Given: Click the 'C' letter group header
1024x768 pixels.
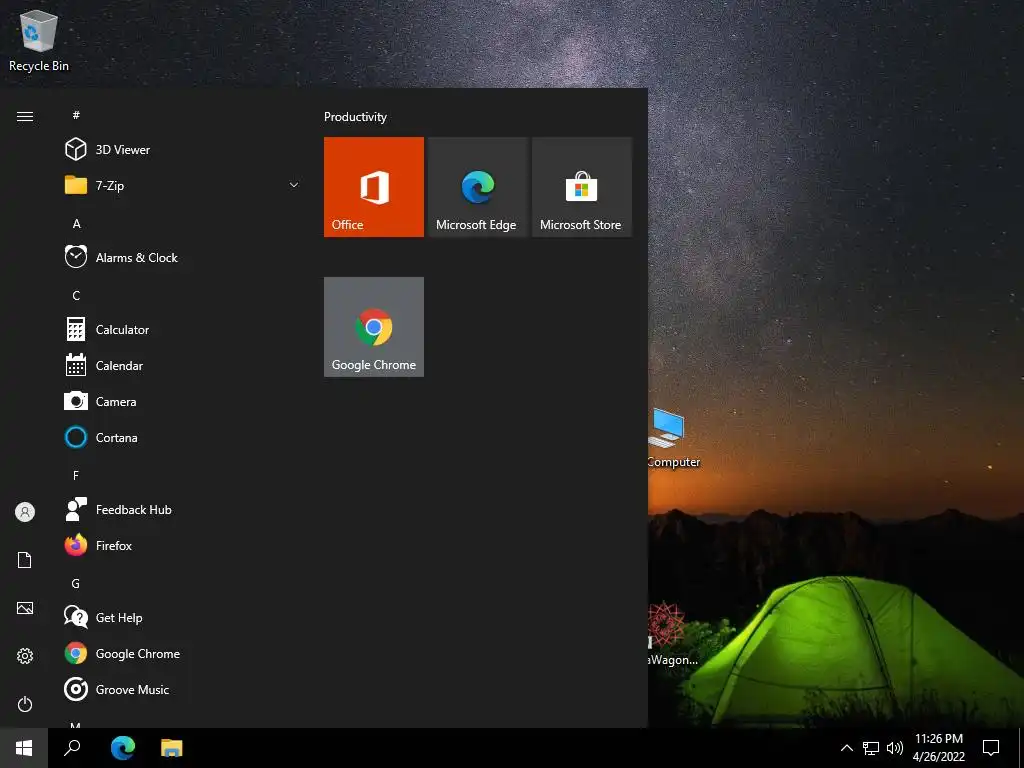Looking at the screenshot, I should pyautogui.click(x=76, y=295).
